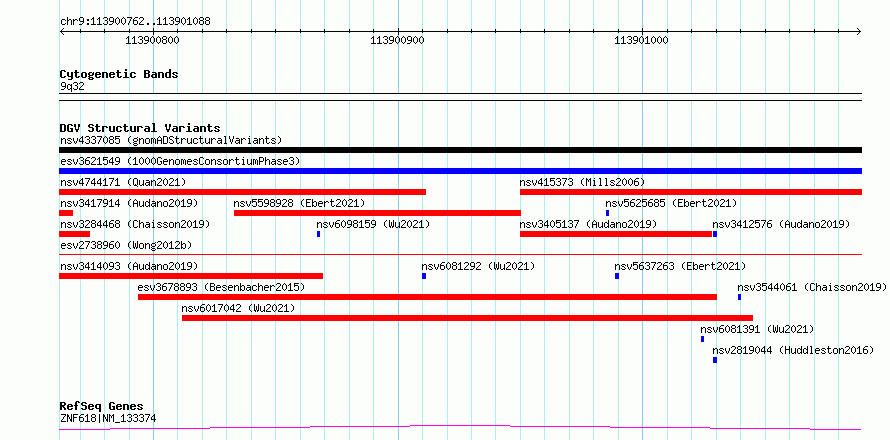The height and width of the screenshot is (440, 890).
Task: Click the small blue nsv6081292 Wu2021 marker
Action: tap(424, 276)
